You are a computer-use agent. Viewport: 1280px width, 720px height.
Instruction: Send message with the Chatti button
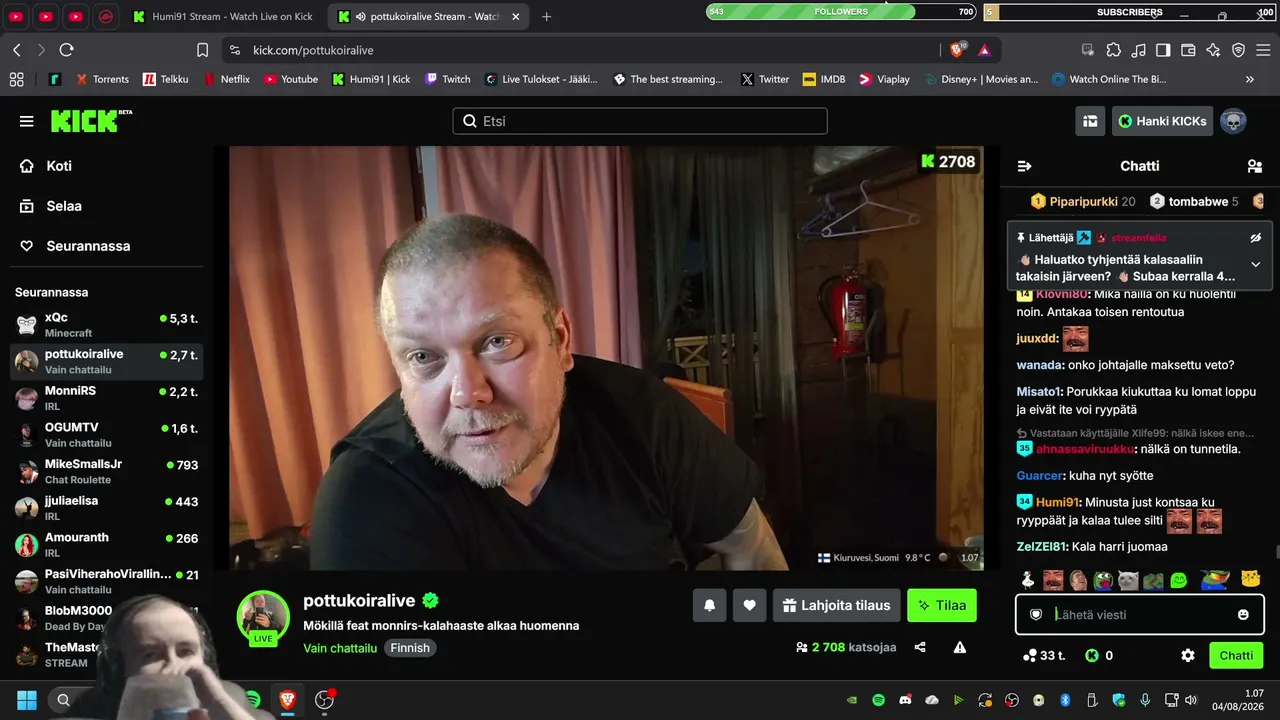tap(1236, 656)
